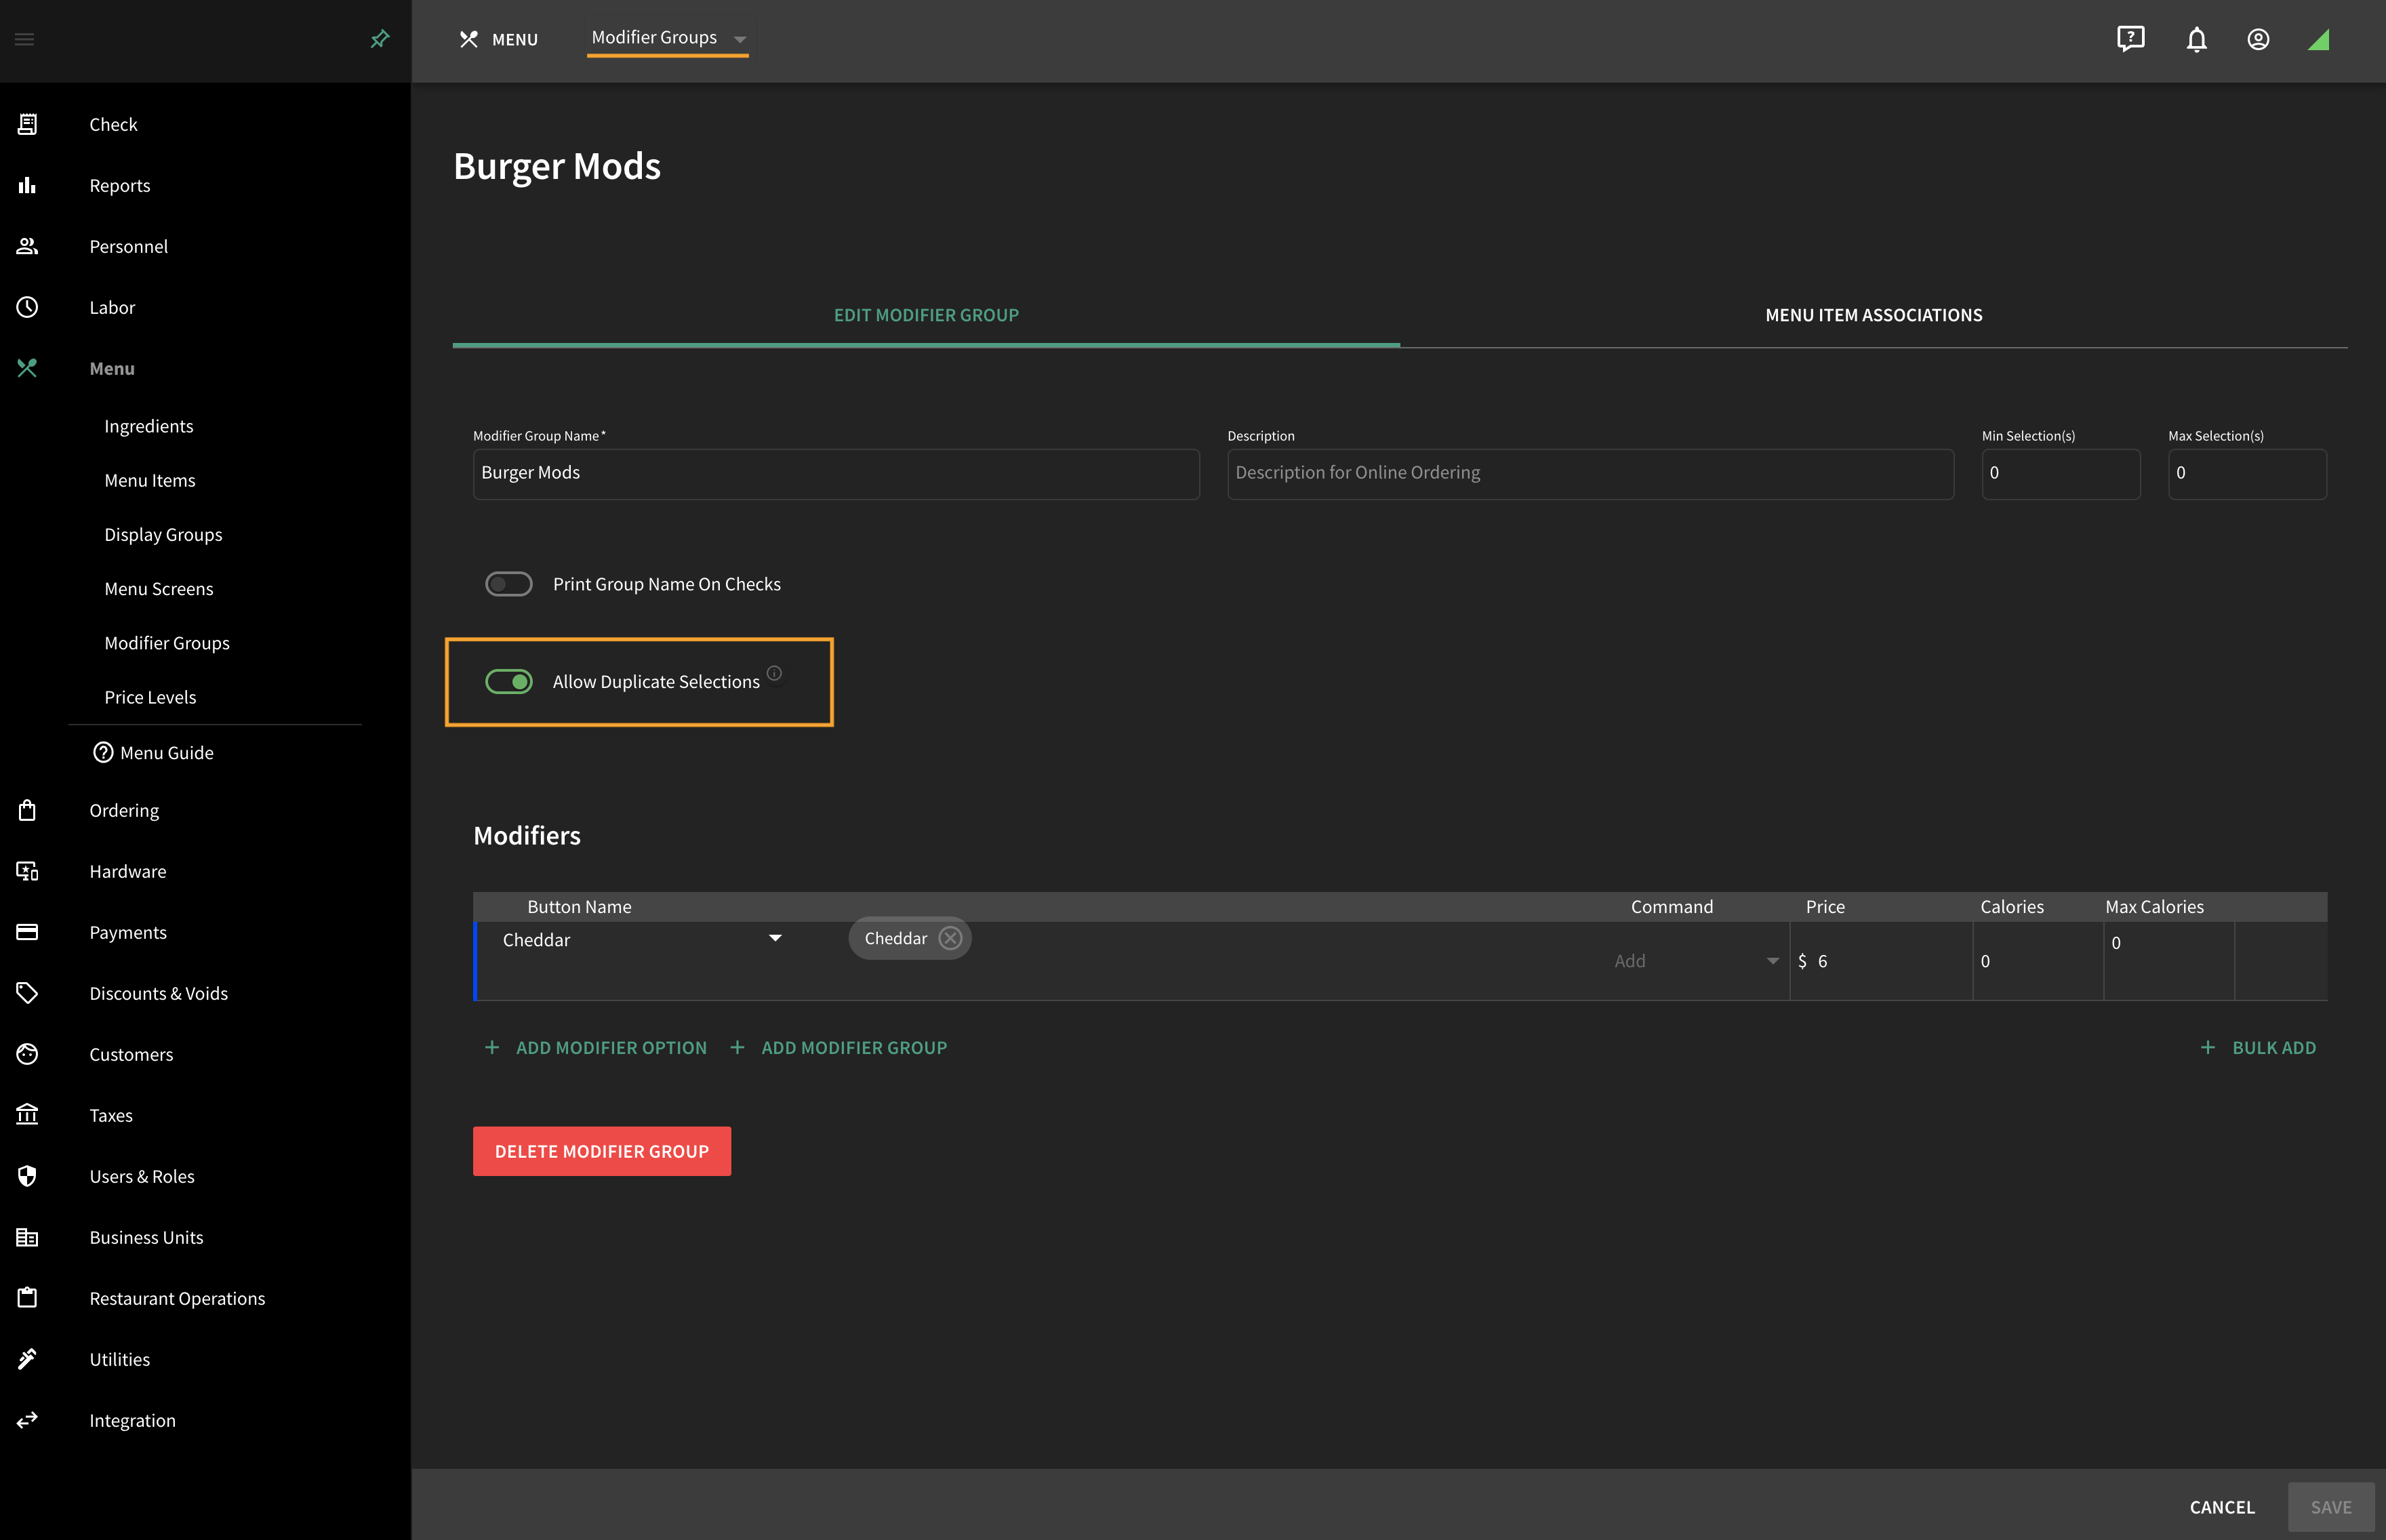
Task: Click Add Modifier Option
Action: tap(596, 1048)
